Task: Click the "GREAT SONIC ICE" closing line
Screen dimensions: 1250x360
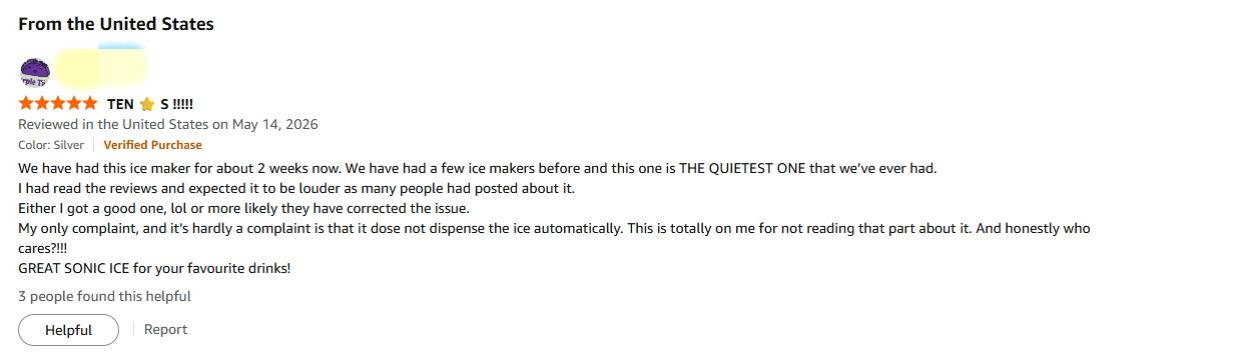Action: point(154,268)
